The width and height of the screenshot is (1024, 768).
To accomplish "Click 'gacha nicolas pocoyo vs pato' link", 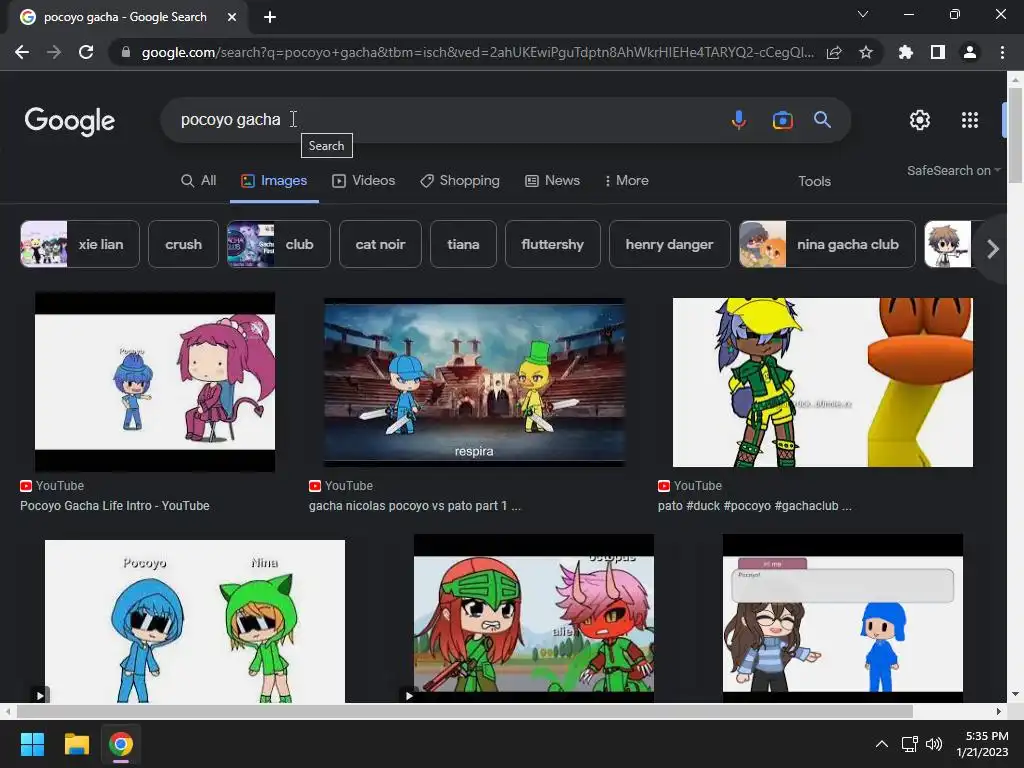I will tap(415, 505).
